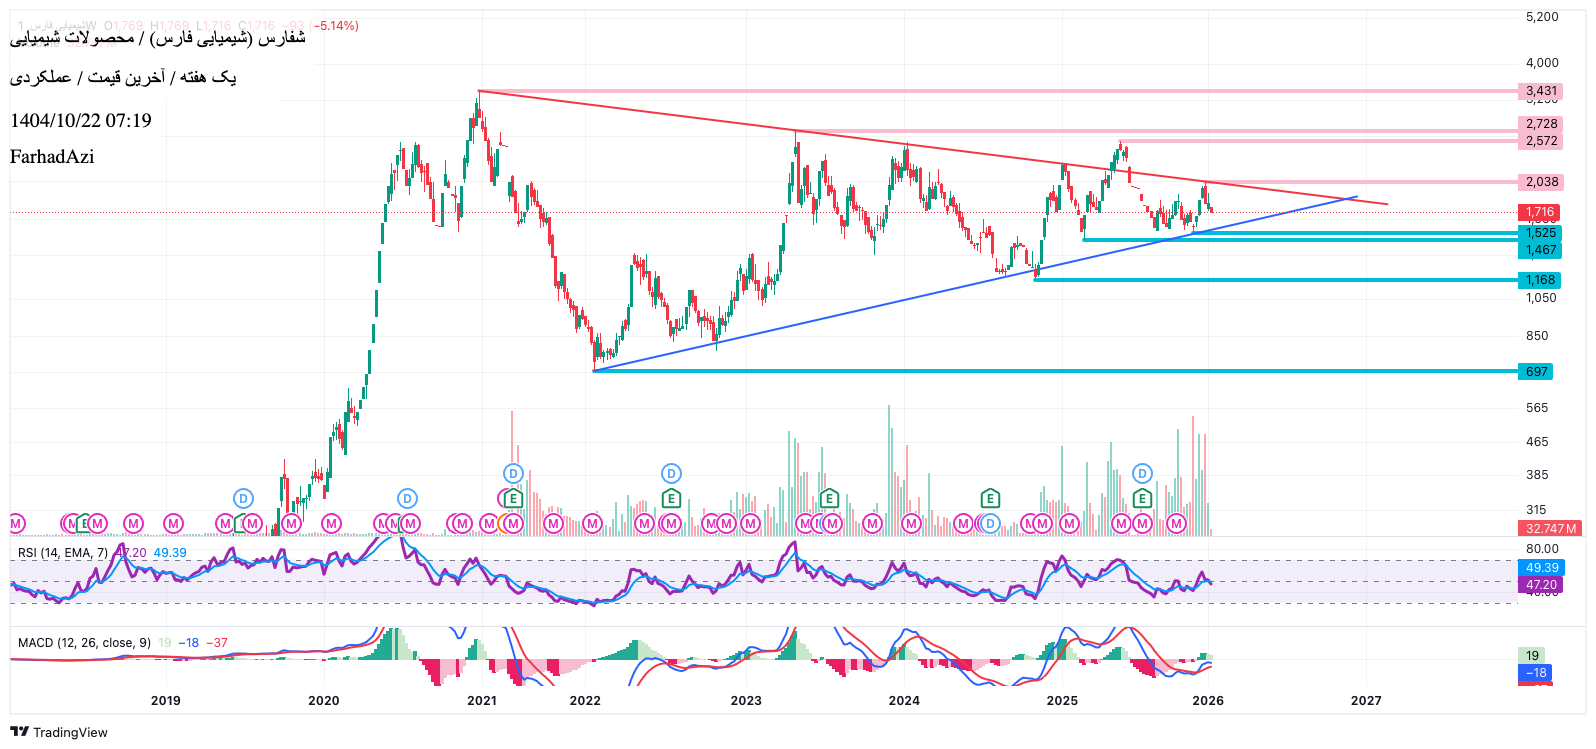Click the D marker below 2024 earnings icon
1596x749 pixels.
pyautogui.click(x=989, y=523)
